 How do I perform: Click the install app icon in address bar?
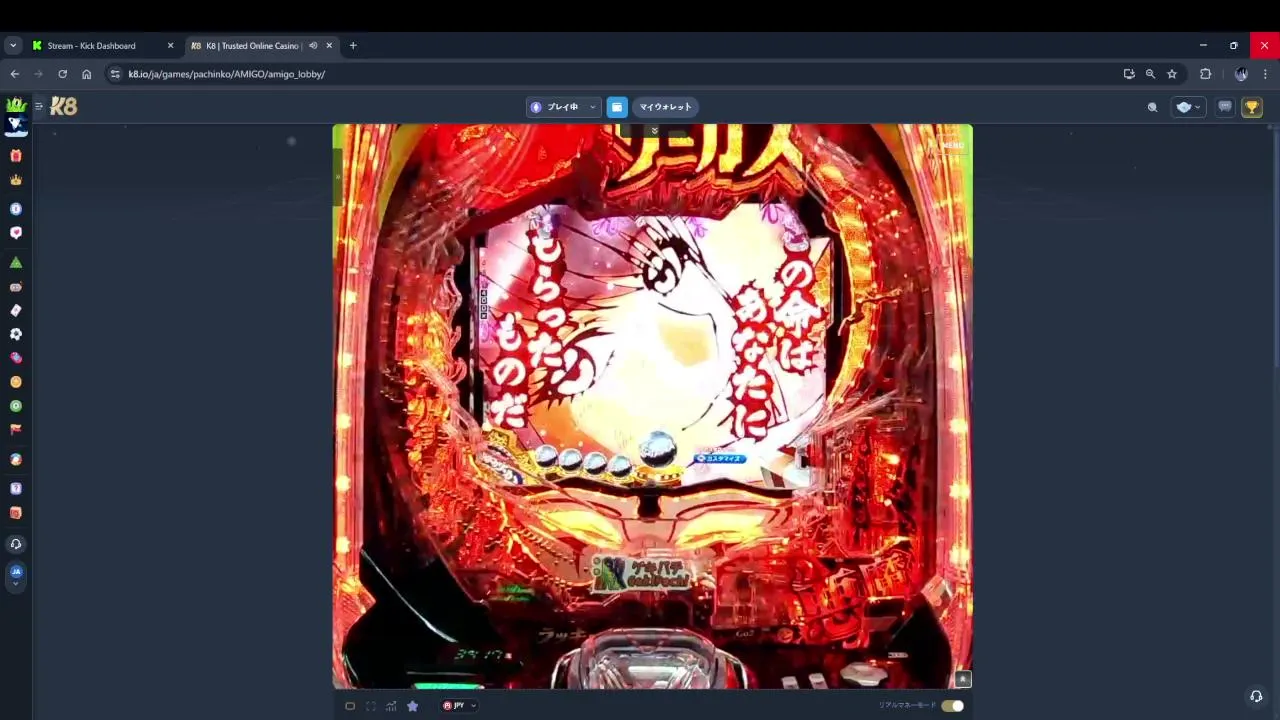tap(1129, 74)
